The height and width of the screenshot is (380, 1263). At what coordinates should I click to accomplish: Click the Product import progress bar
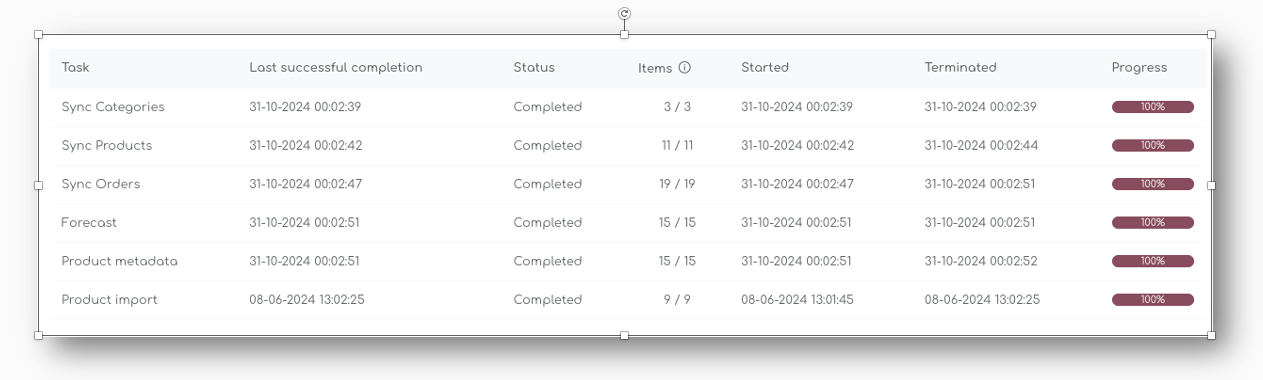point(1152,300)
